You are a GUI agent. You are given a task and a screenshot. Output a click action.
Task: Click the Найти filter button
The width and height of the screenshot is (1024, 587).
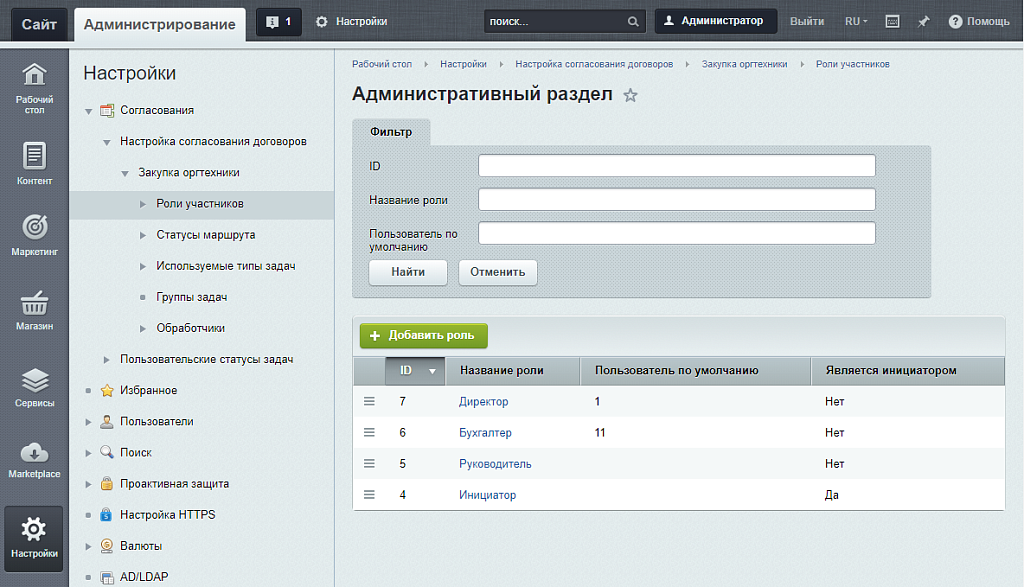[407, 271]
